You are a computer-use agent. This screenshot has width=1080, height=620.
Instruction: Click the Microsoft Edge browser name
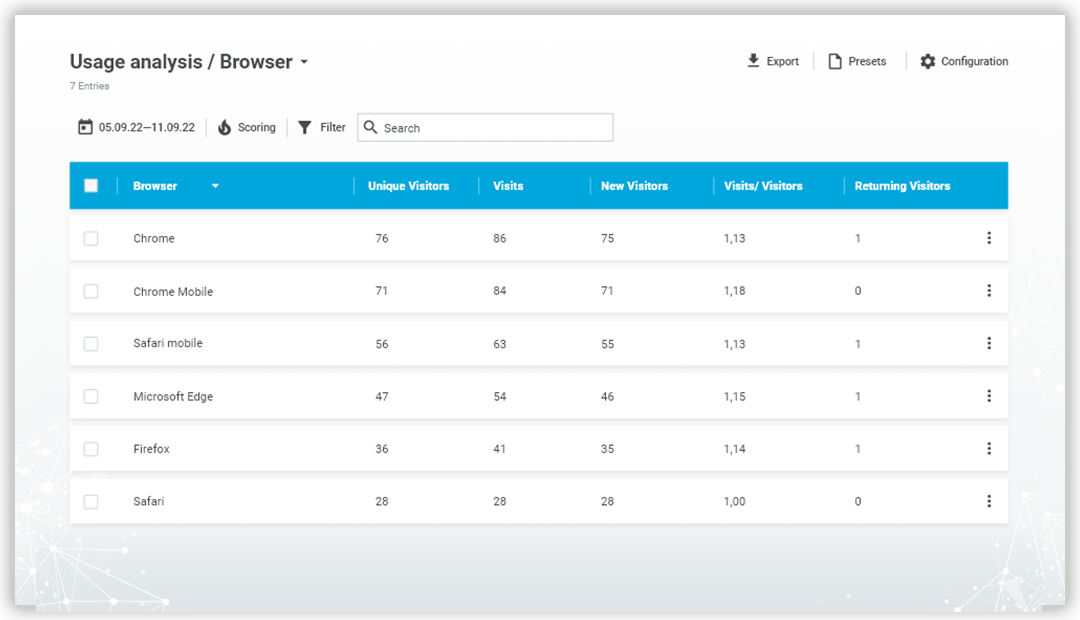[173, 396]
